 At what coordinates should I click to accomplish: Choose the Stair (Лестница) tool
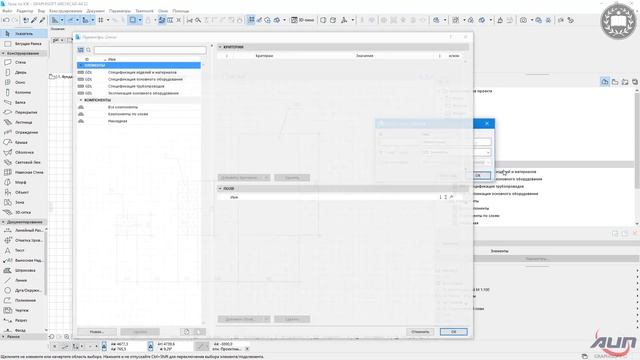click(24, 122)
